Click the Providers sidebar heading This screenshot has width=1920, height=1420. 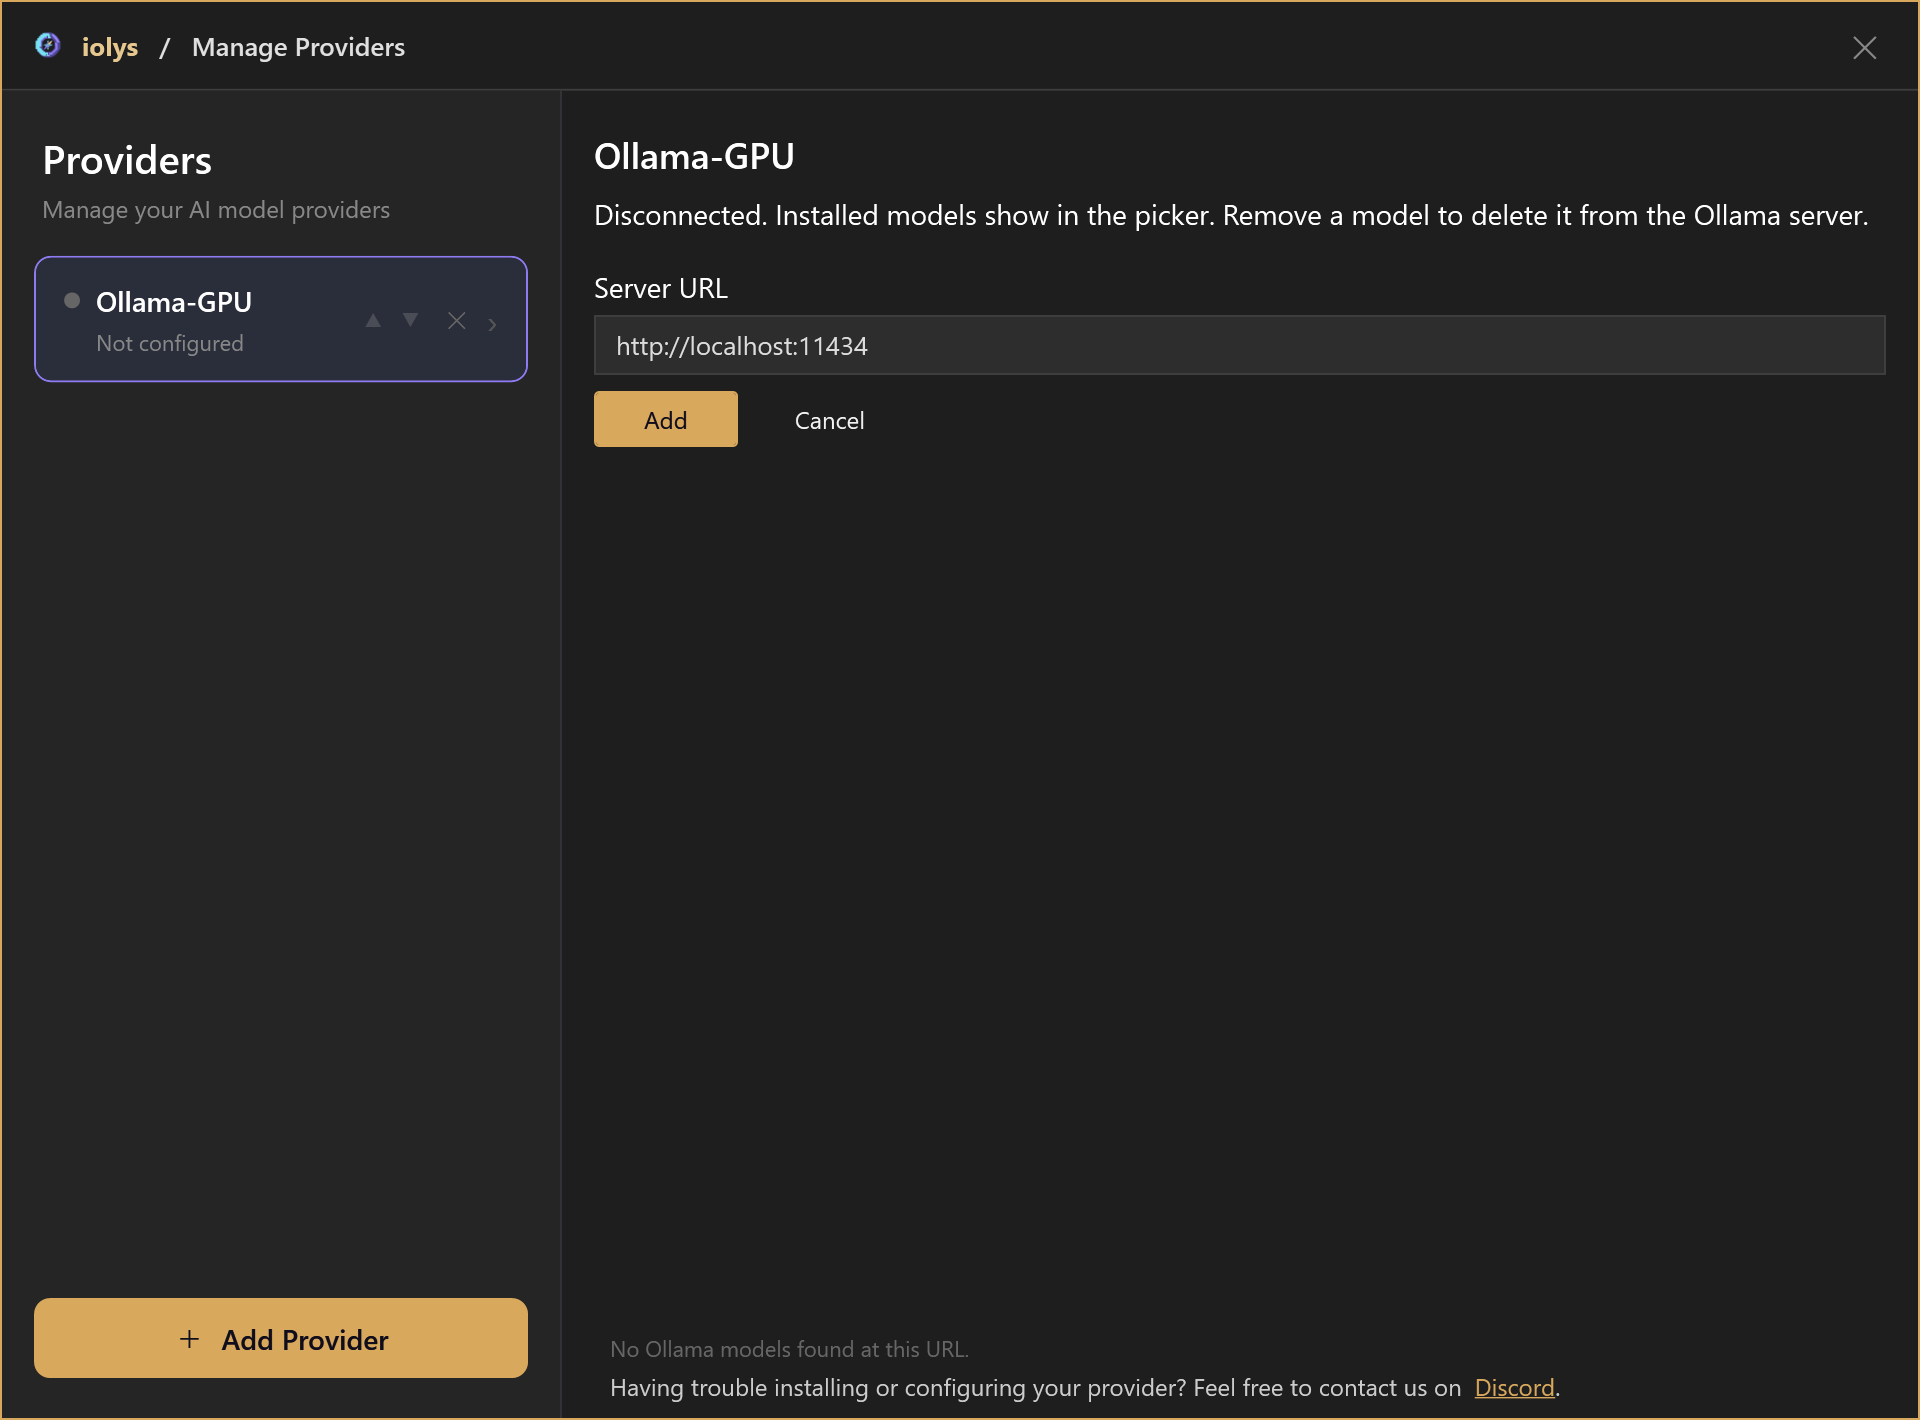click(x=127, y=160)
